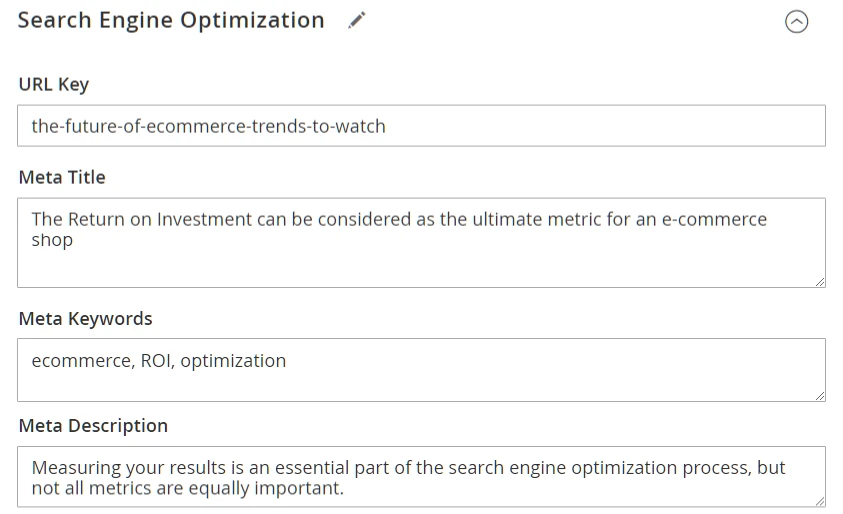The image size is (843, 514).
Task: Click inside the Meta Description text area
Action: click(x=421, y=477)
